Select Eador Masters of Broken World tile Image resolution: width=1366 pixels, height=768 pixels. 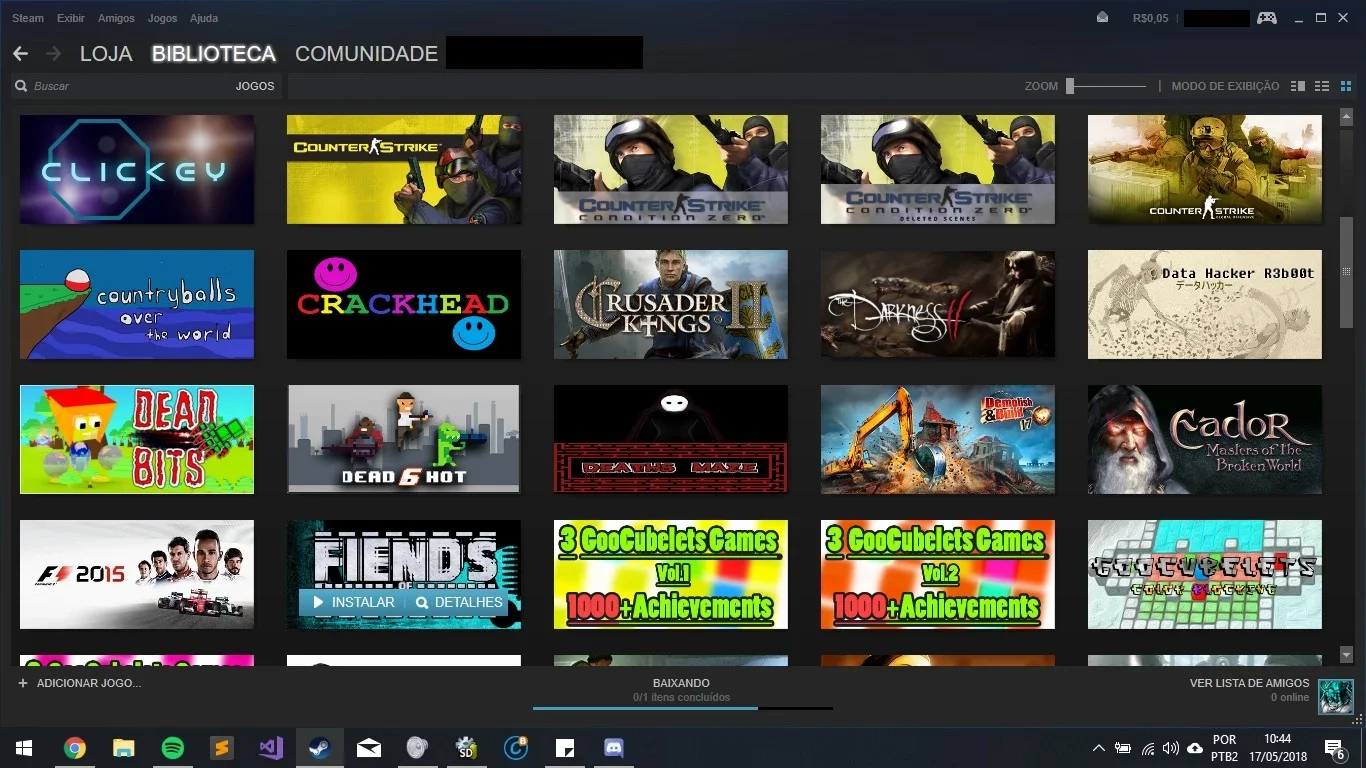pos(1205,439)
